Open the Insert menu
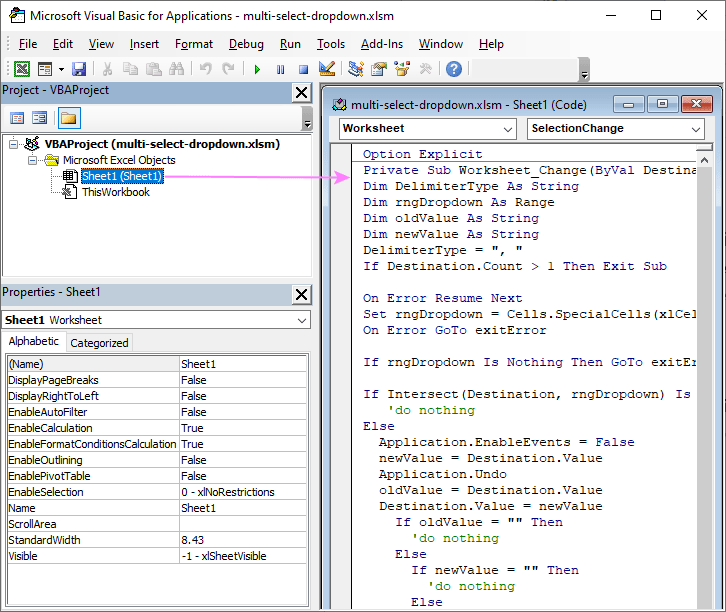726x612 pixels. point(144,44)
